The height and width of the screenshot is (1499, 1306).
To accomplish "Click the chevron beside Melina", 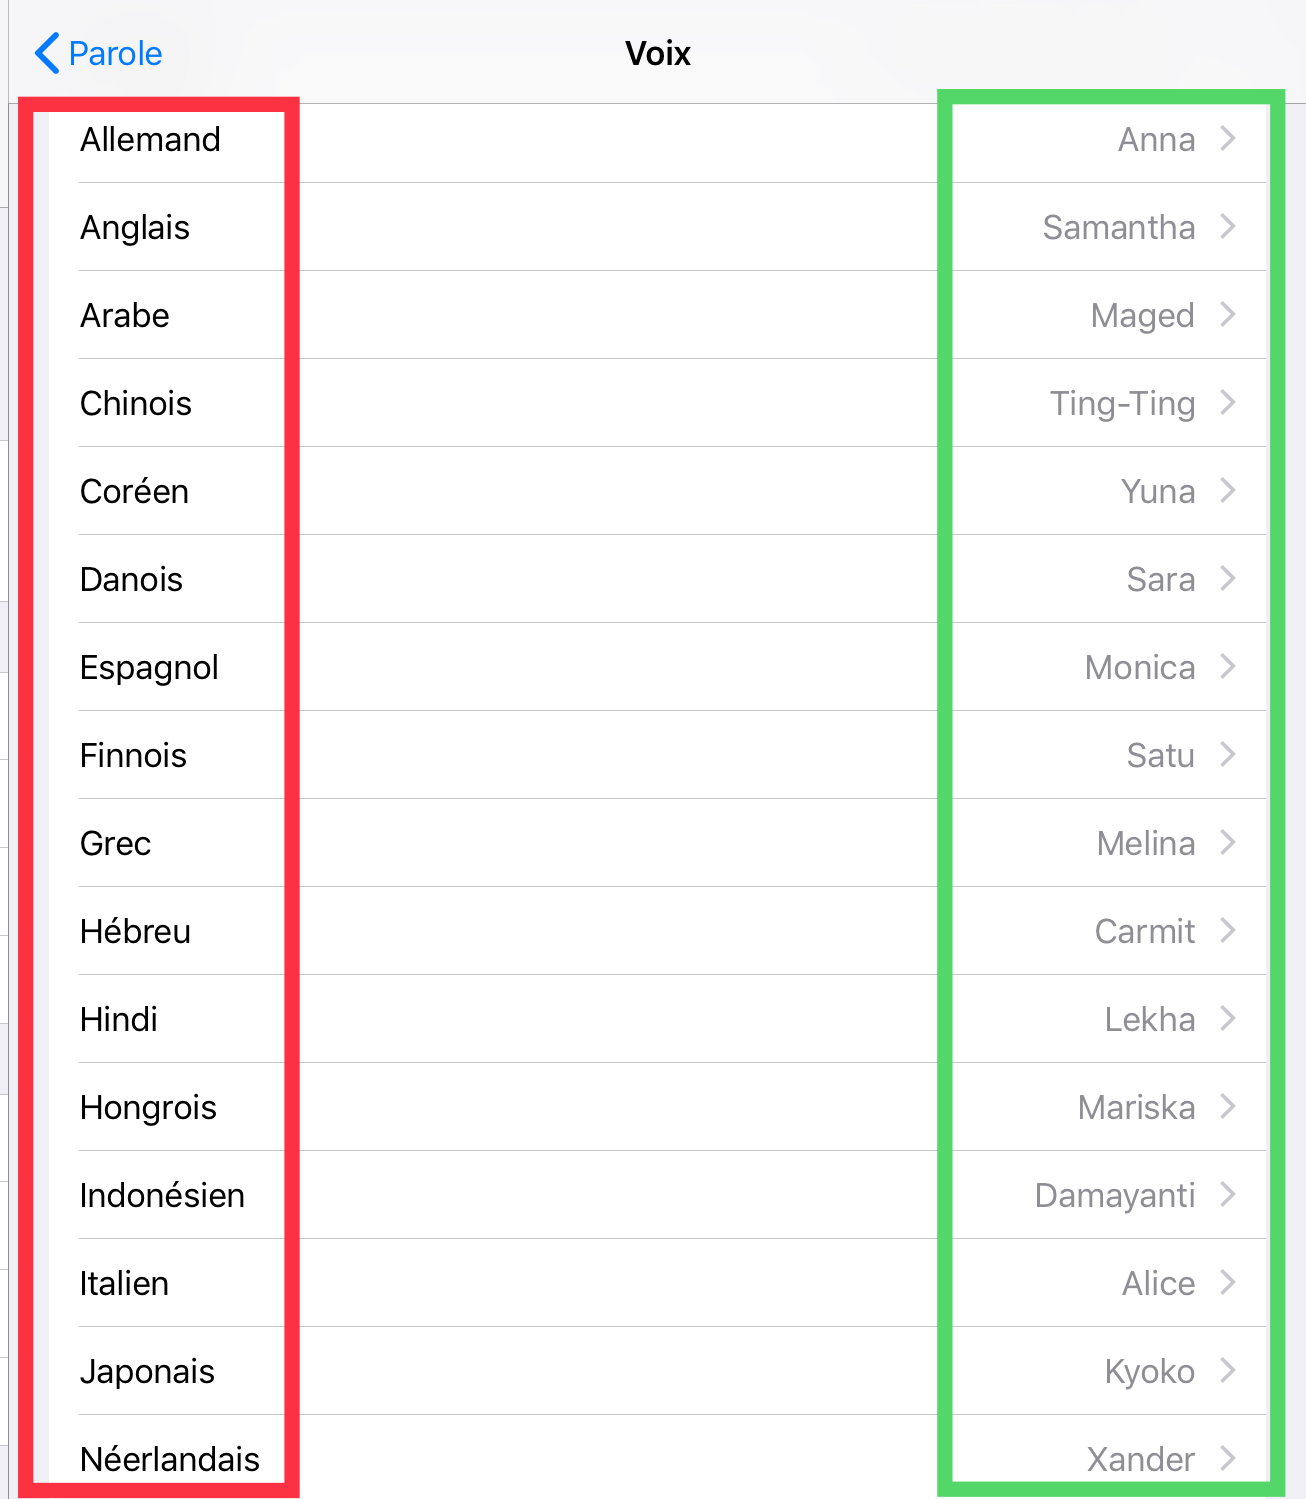I will (x=1229, y=843).
